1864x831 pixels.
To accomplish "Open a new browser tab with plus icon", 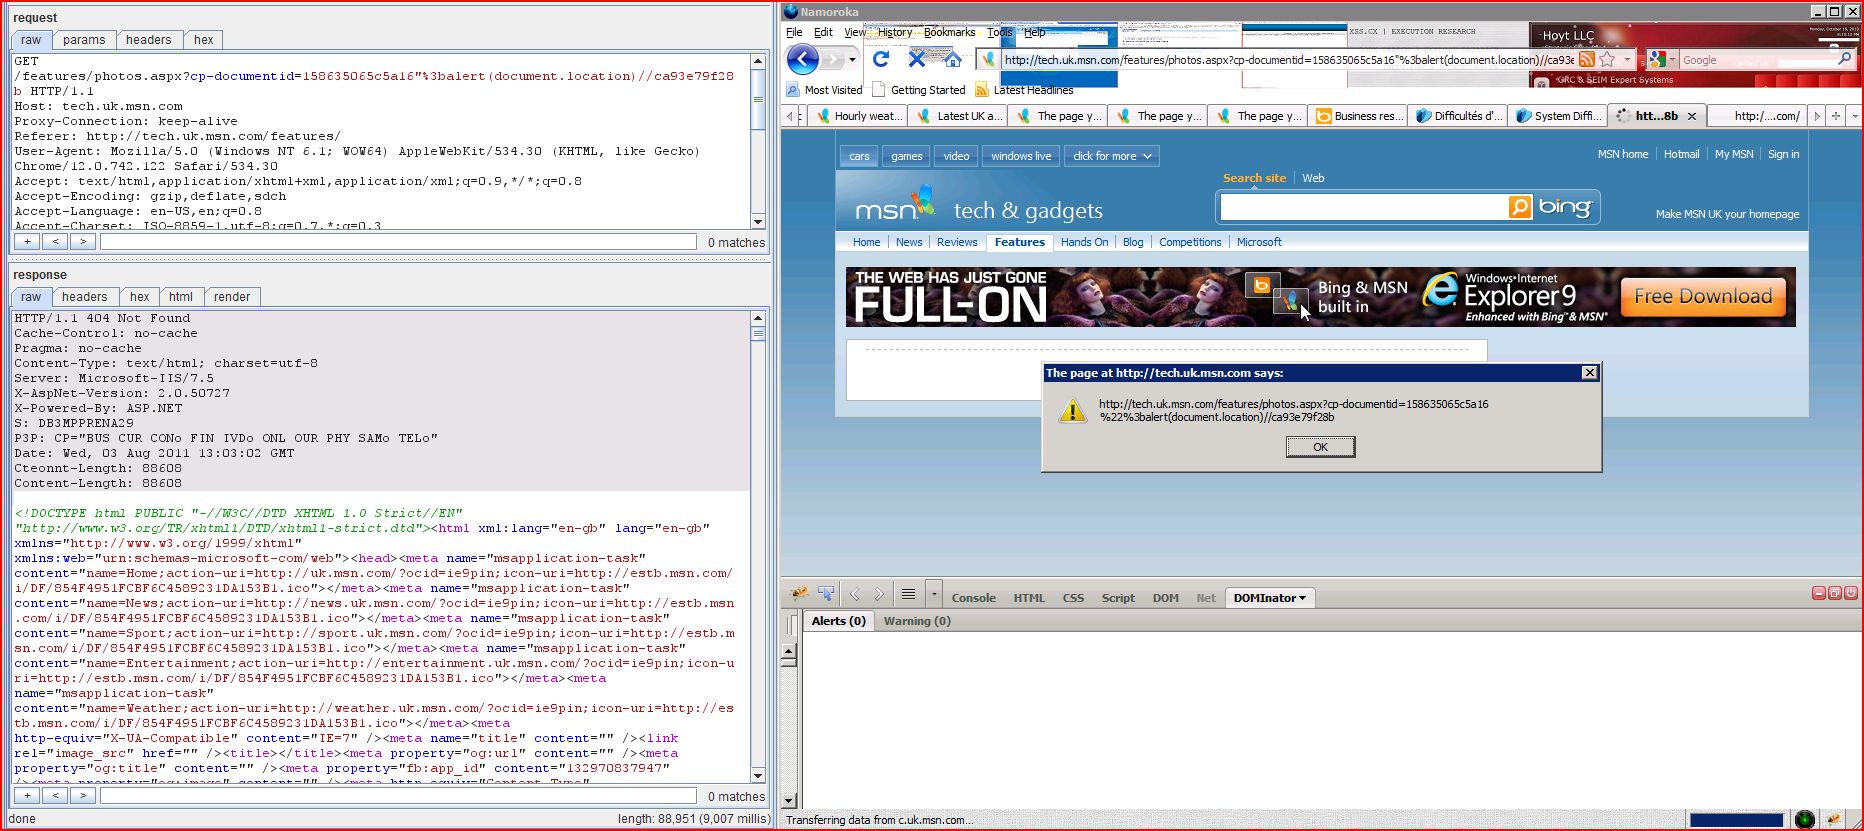I will [x=1836, y=116].
